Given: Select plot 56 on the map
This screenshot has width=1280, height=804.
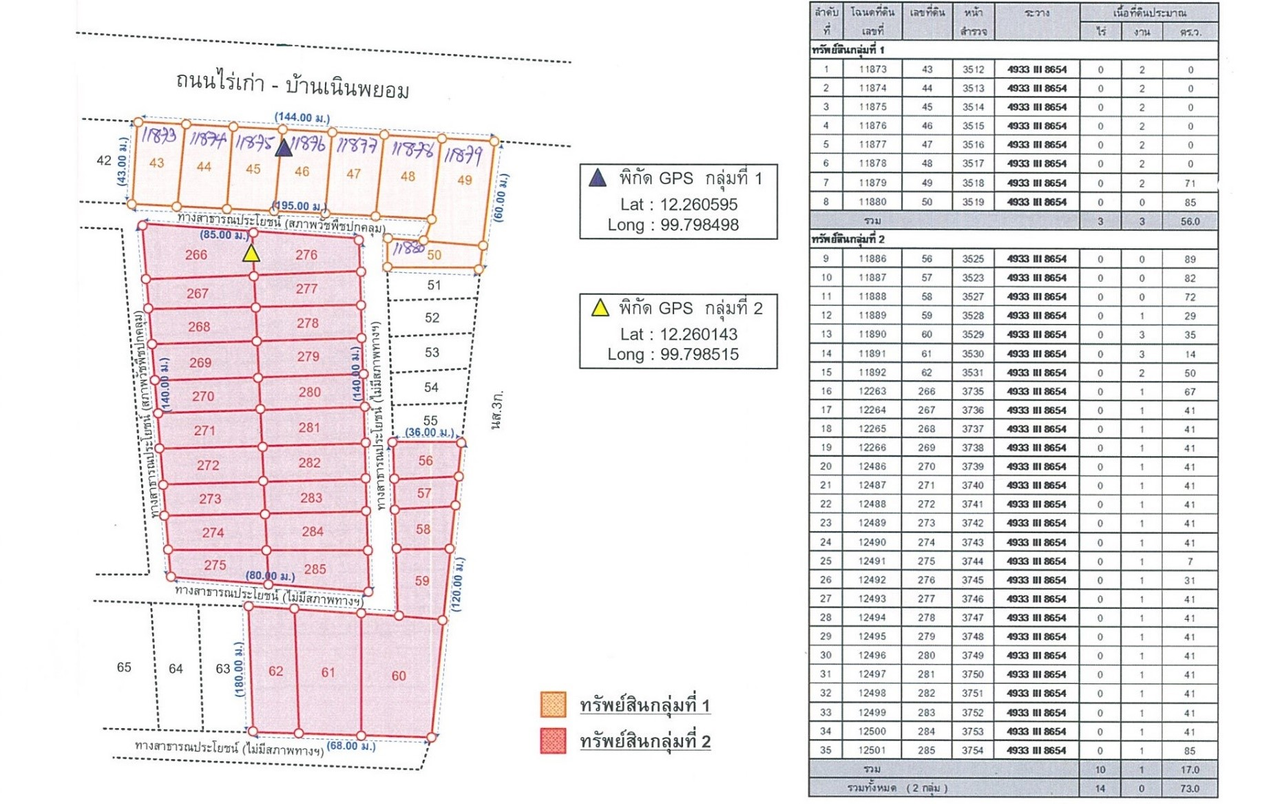Looking at the screenshot, I should (425, 461).
